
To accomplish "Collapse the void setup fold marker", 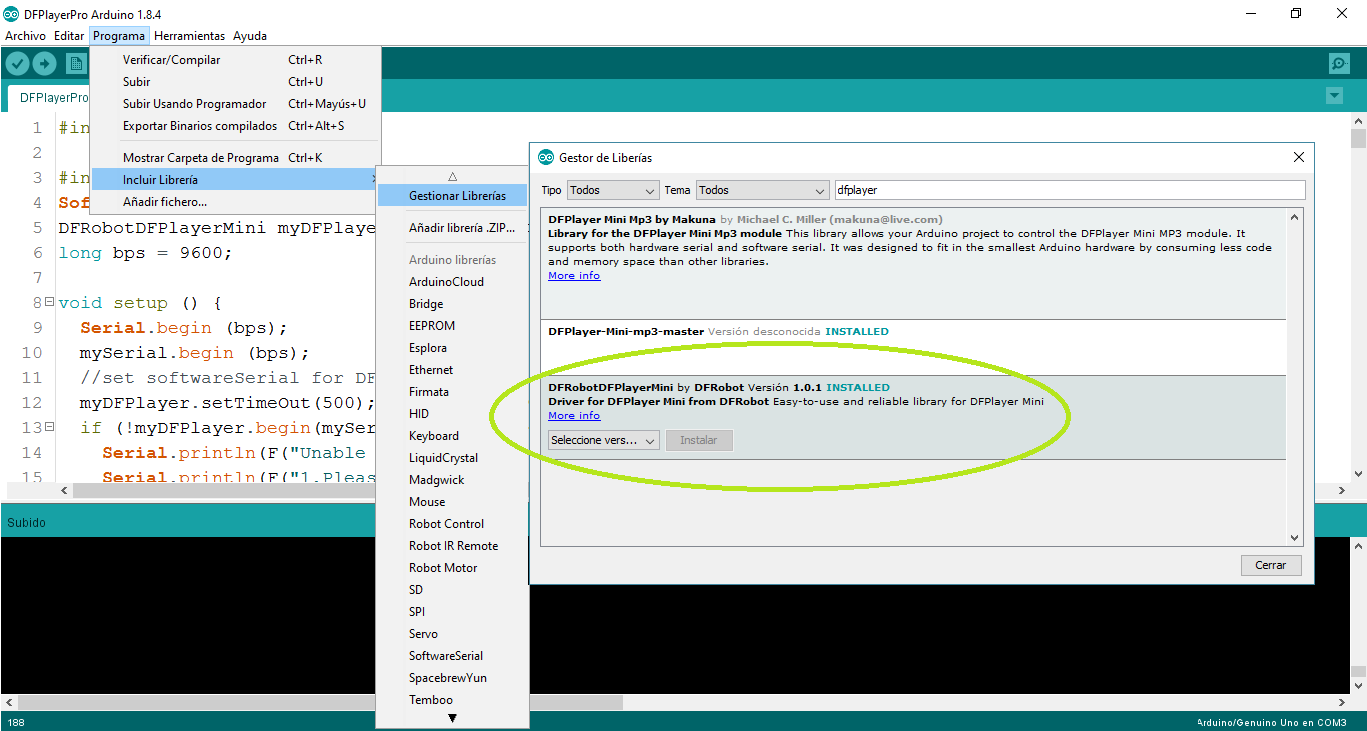I will click(49, 302).
